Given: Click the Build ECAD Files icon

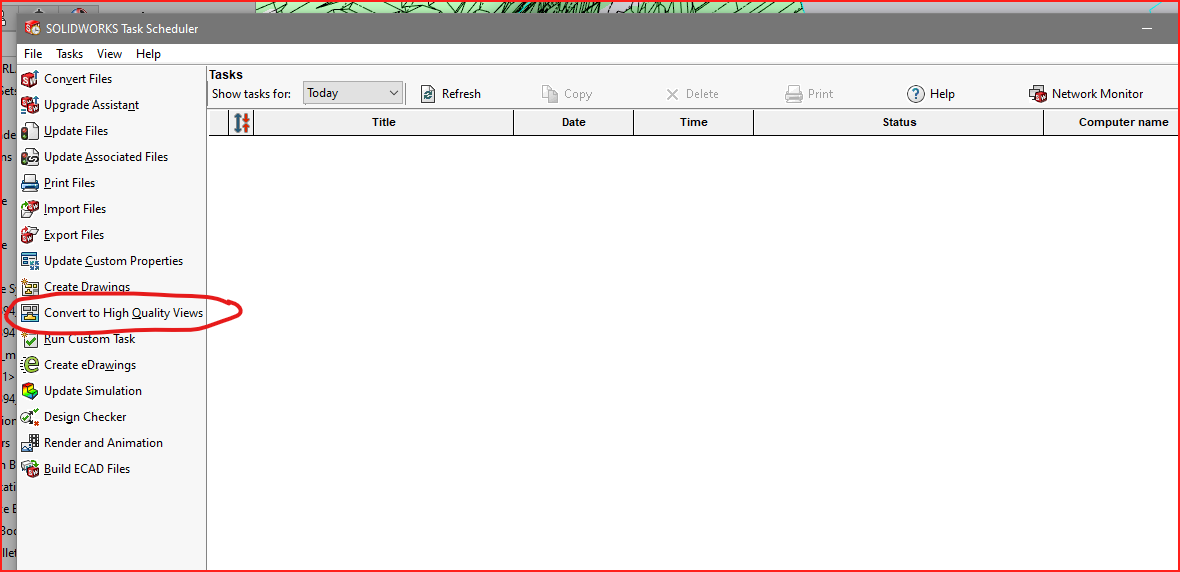Looking at the screenshot, I should tap(29, 469).
